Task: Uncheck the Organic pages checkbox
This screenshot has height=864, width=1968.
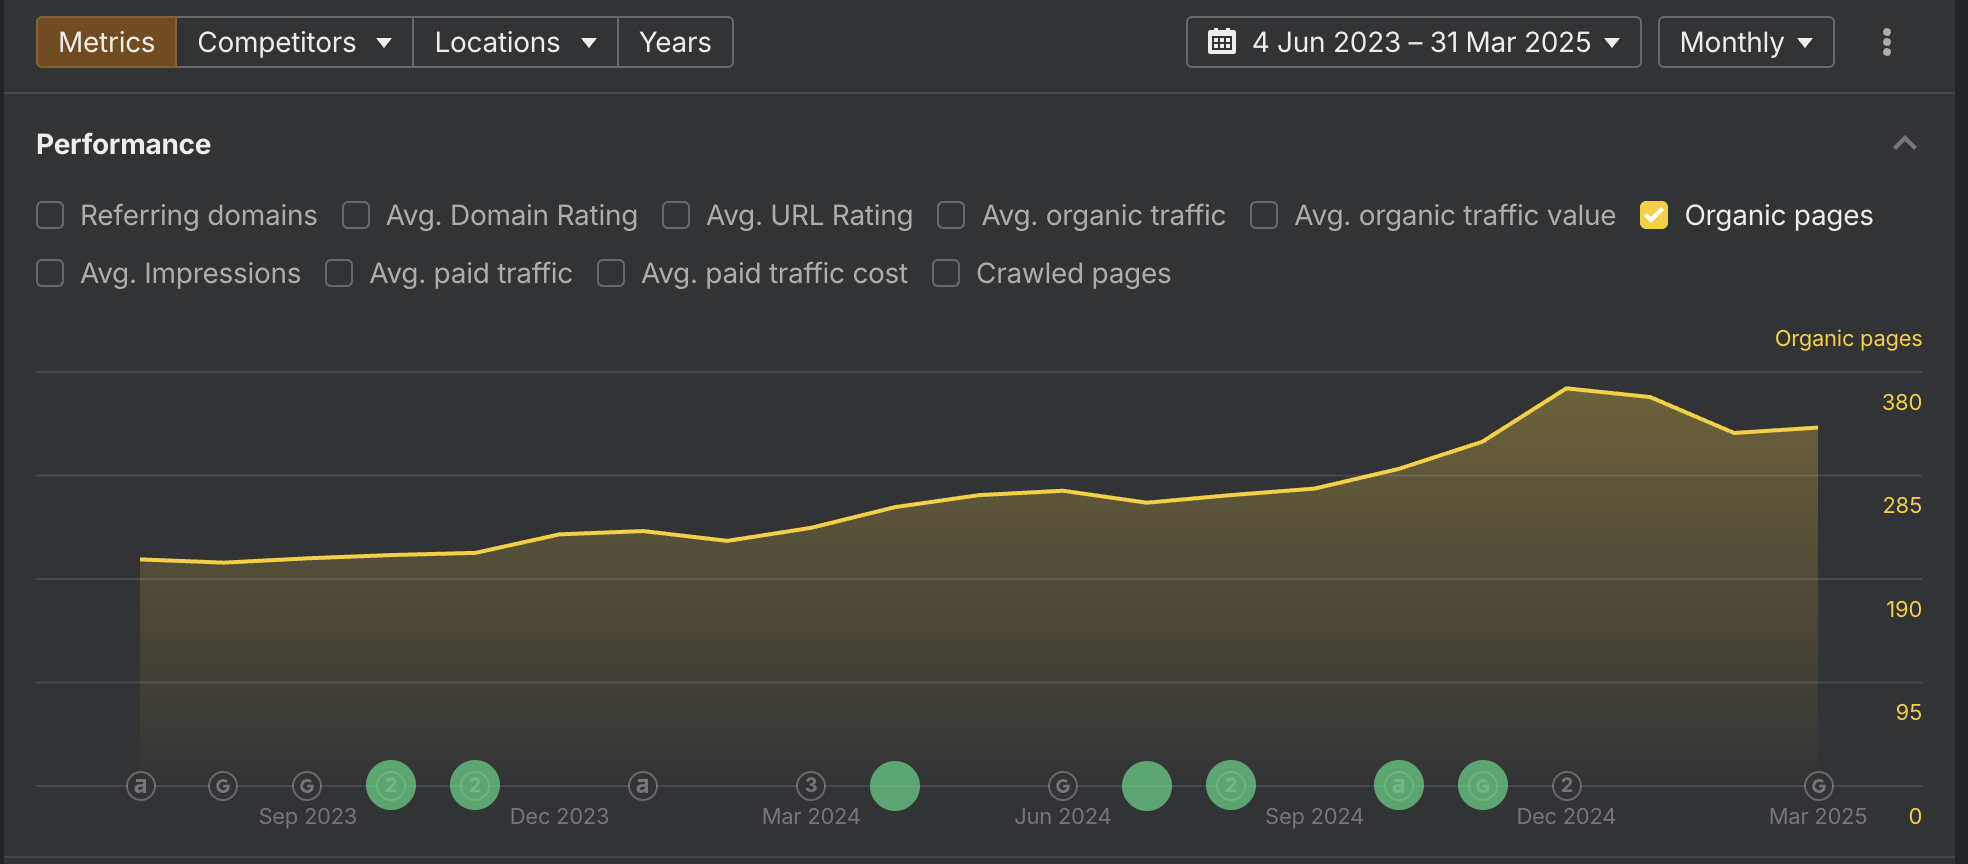Action: click(1654, 215)
